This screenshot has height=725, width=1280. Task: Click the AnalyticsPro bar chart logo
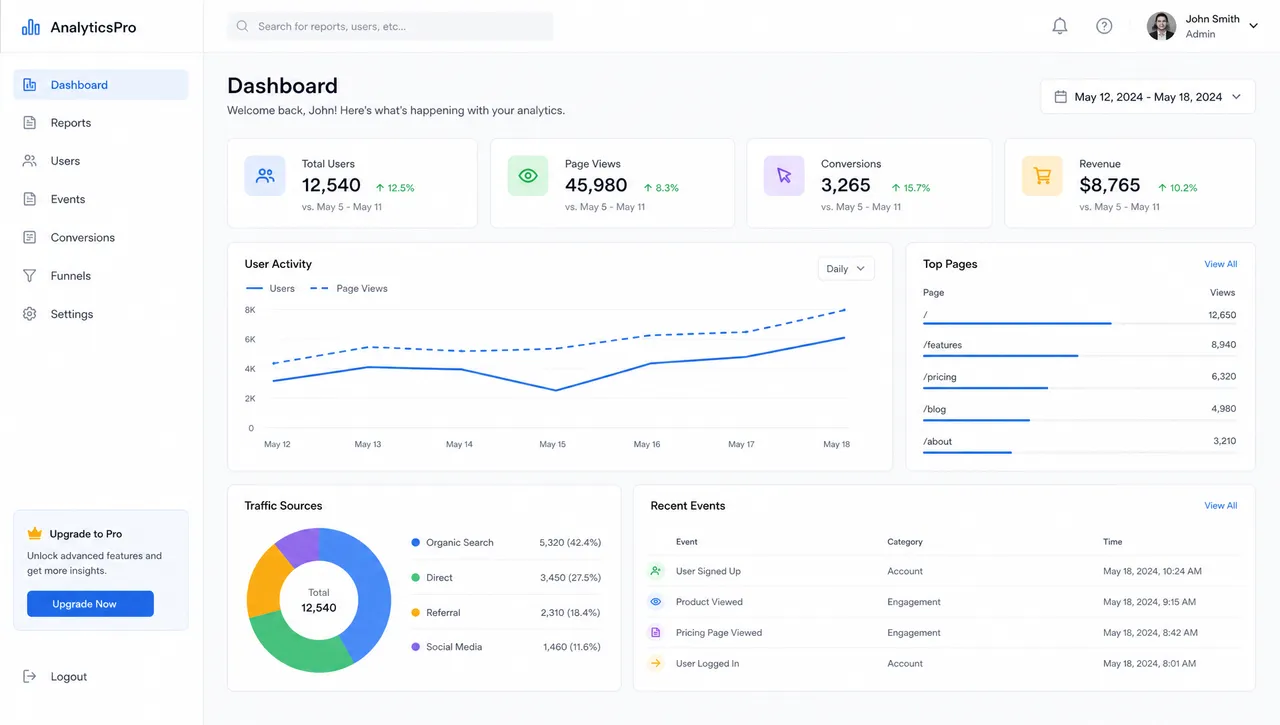point(31,27)
